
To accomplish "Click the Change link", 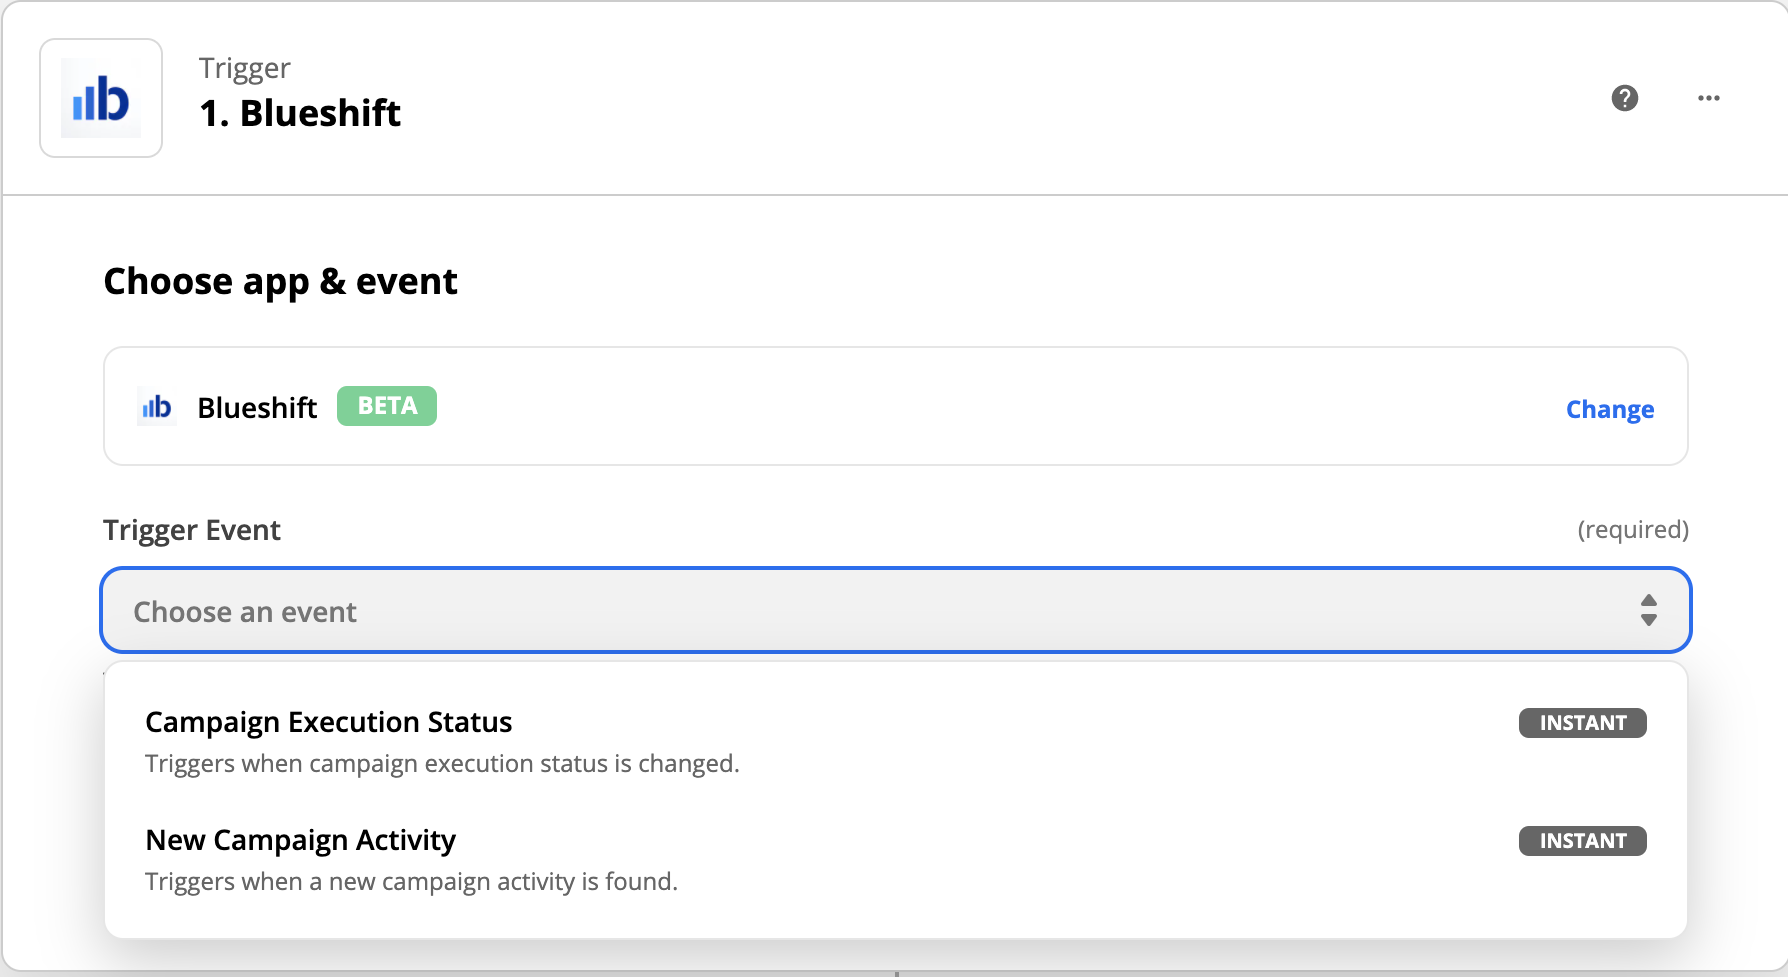I will coord(1610,409).
